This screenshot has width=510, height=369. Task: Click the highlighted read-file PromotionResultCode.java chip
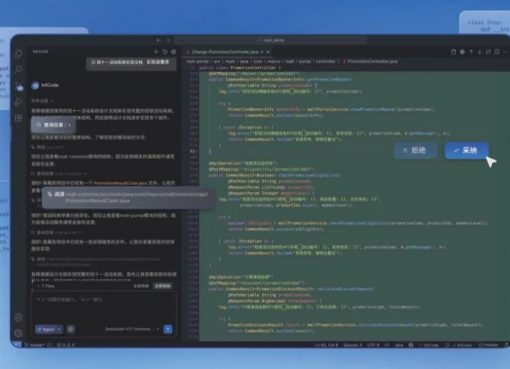tap(128, 197)
